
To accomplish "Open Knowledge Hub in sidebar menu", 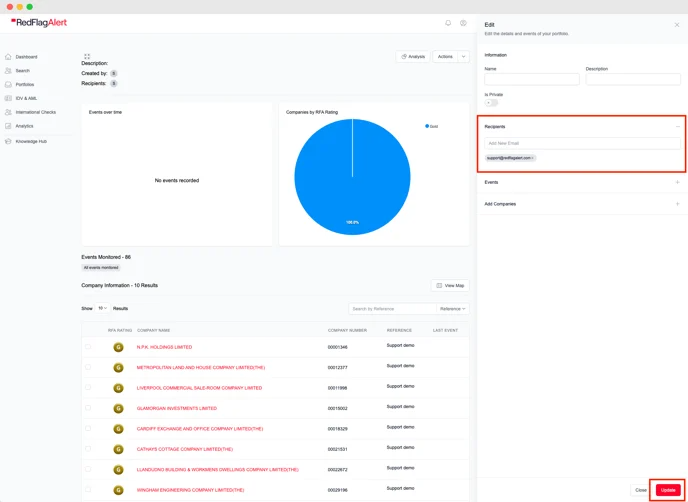I will point(31,141).
